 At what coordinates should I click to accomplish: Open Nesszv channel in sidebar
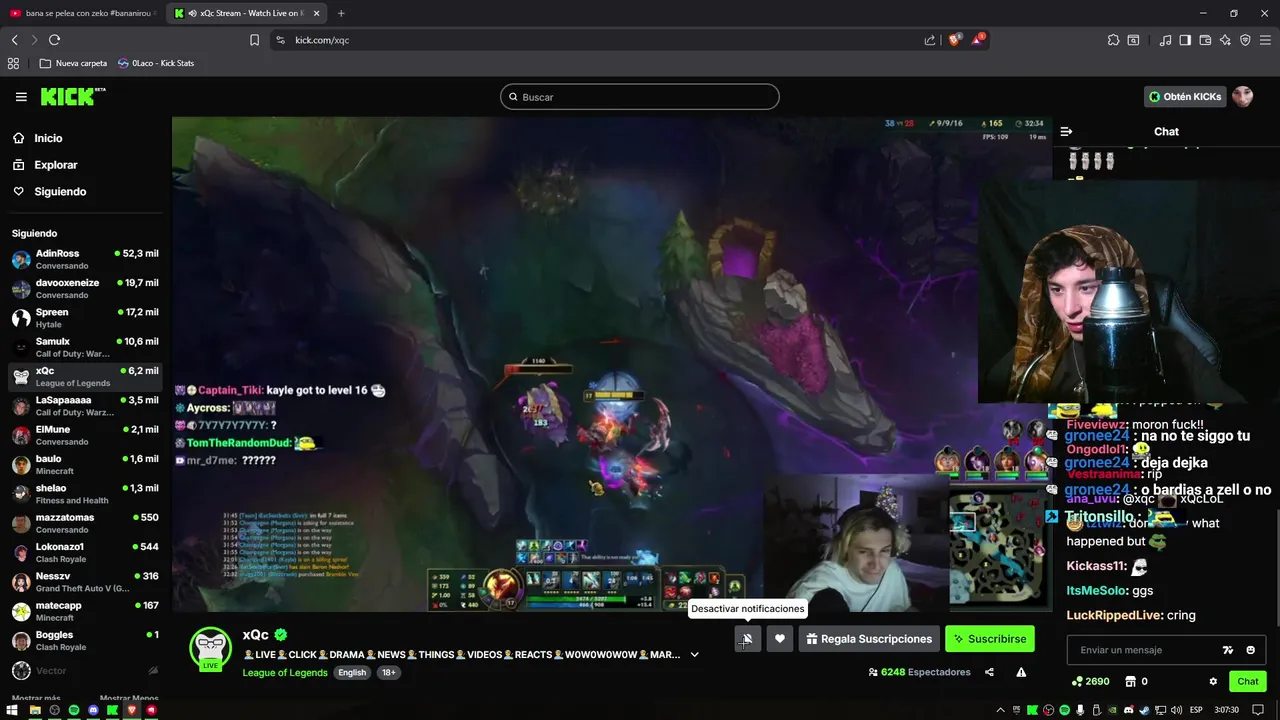pos(85,582)
